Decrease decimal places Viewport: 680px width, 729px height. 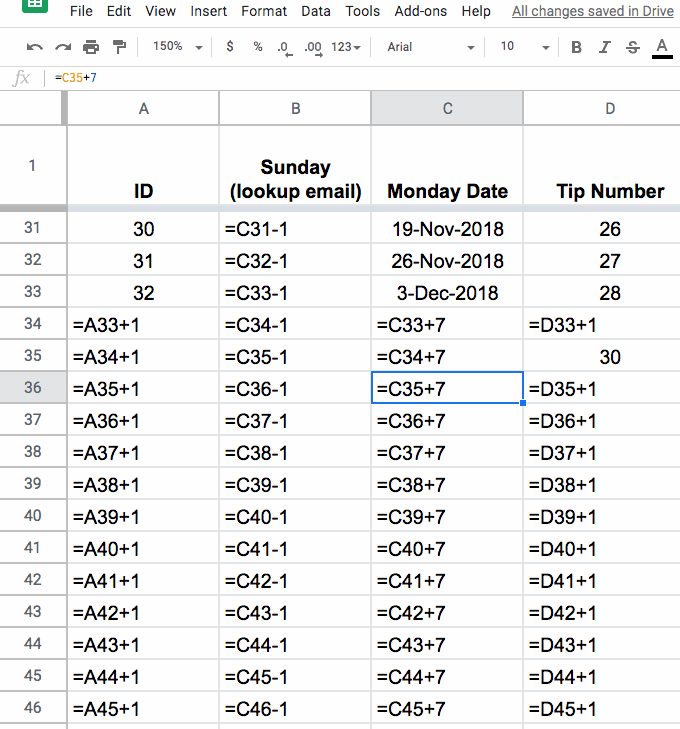(x=284, y=47)
